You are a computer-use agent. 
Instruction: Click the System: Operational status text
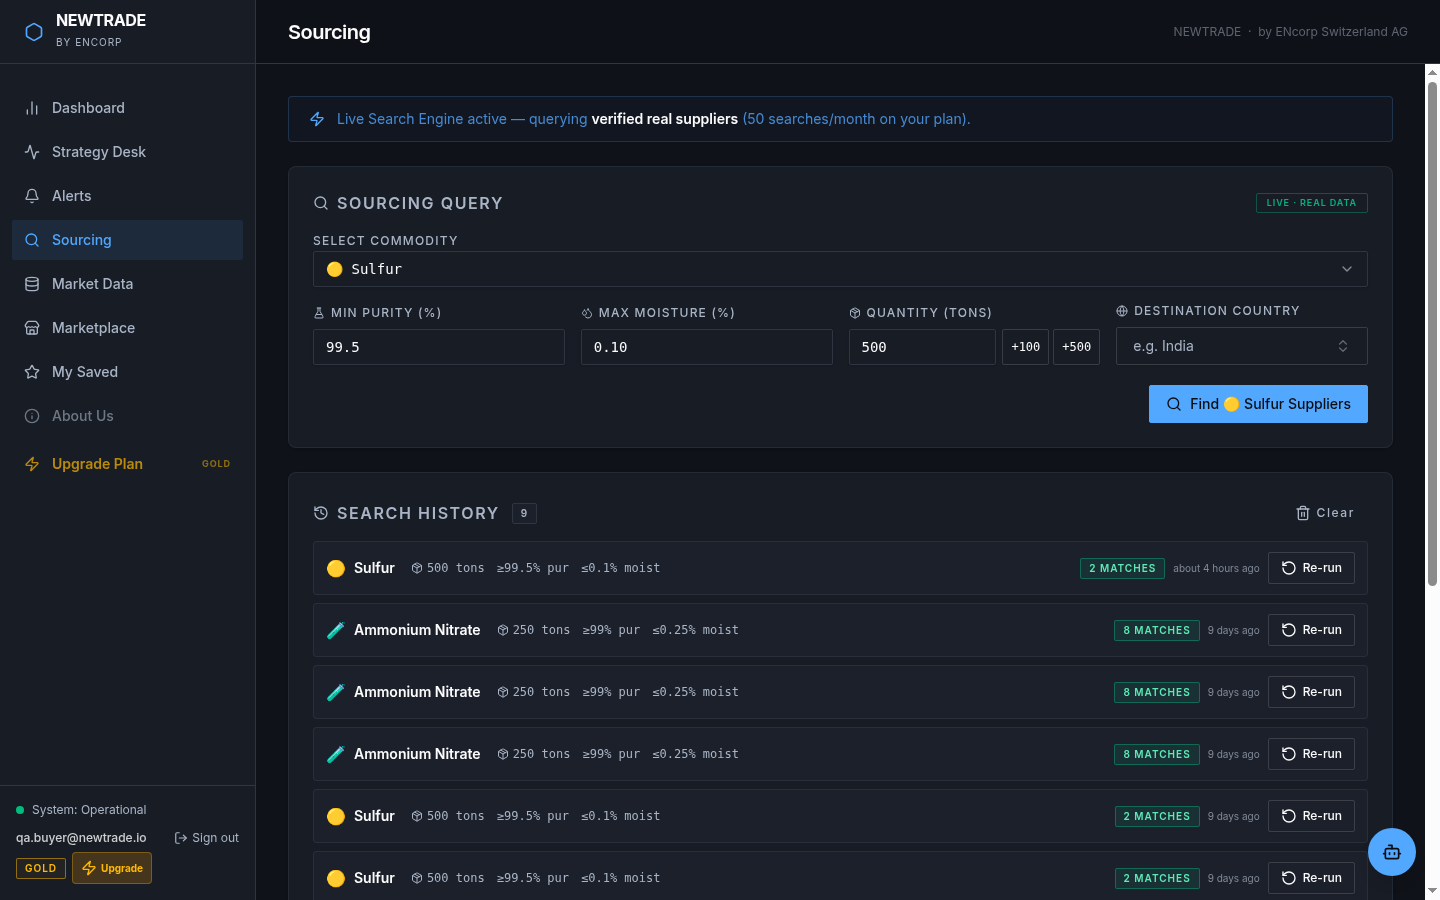click(89, 810)
